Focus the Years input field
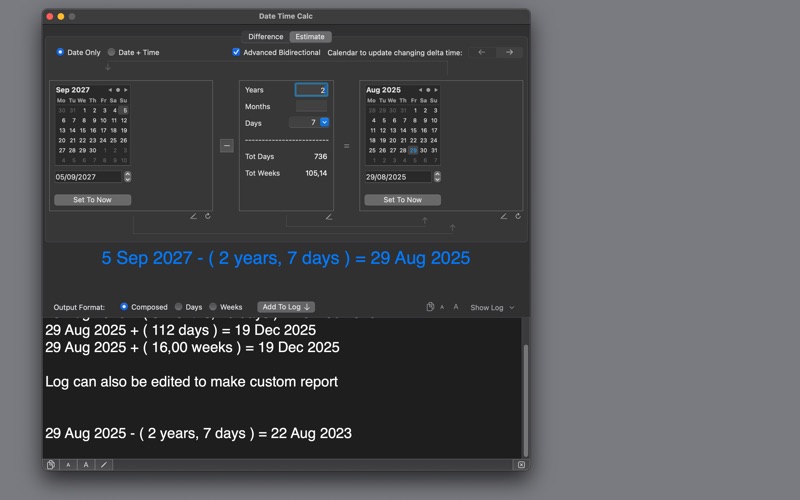The width and height of the screenshot is (800, 500). [x=311, y=90]
